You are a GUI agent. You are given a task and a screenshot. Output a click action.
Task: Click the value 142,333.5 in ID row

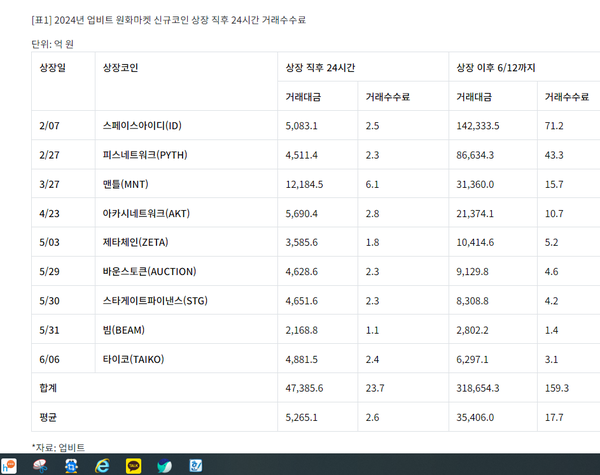click(x=478, y=126)
